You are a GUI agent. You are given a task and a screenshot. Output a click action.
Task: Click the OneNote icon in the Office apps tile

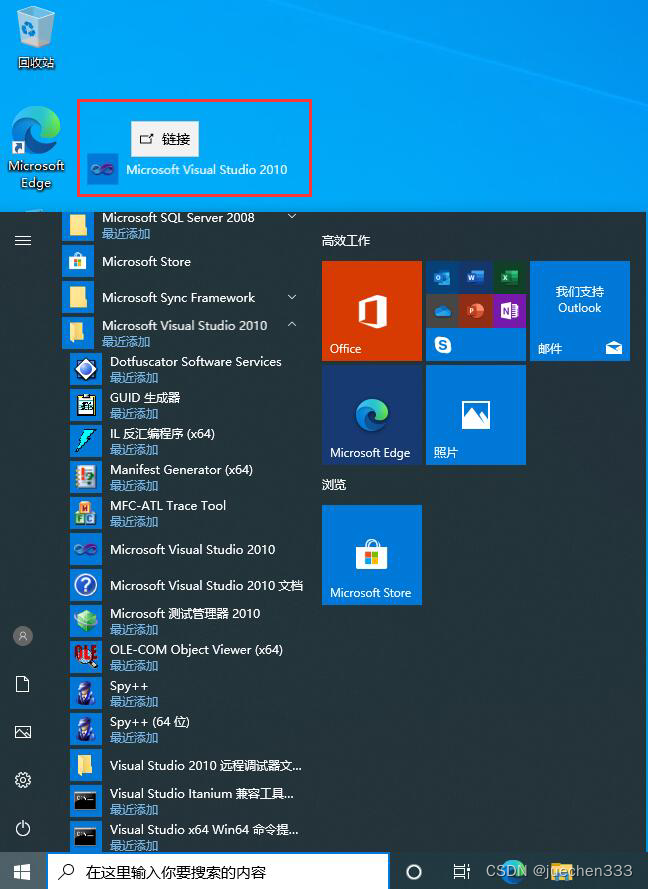coord(509,311)
